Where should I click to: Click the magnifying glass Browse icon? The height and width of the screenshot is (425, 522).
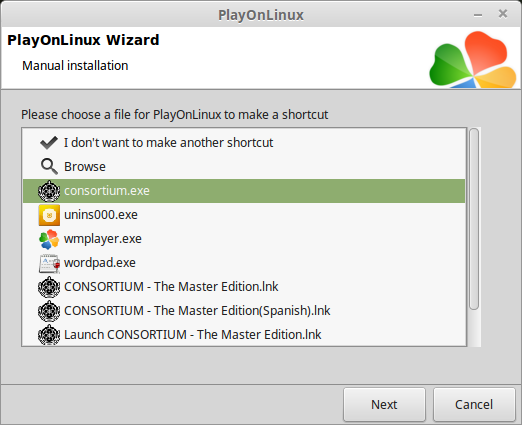49,167
